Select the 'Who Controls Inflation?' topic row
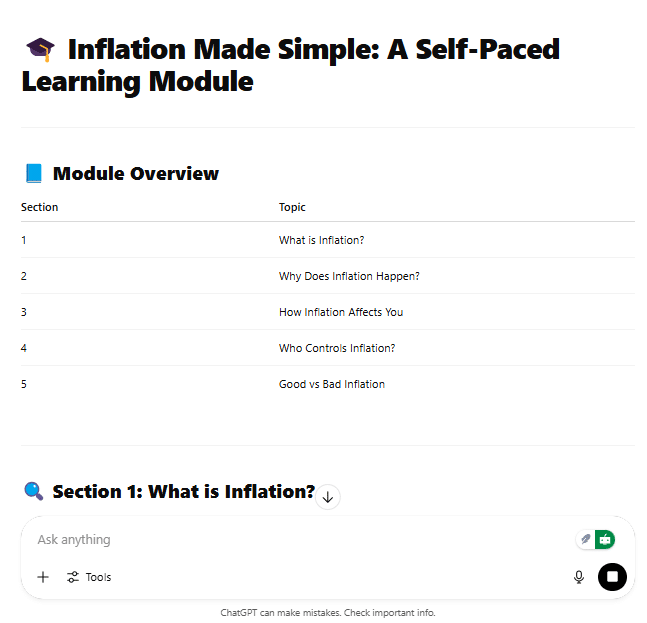Viewport: 647px width, 623px height. coord(328,348)
